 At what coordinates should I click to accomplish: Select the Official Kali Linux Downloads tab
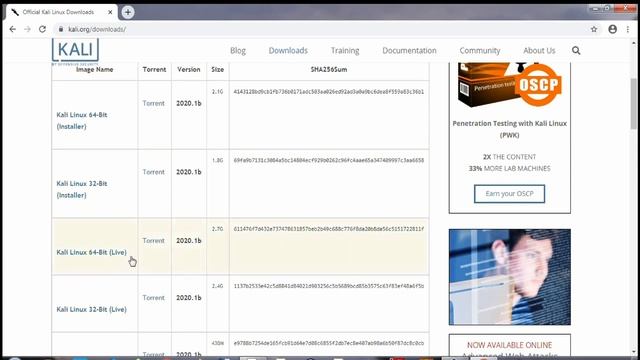[x=61, y=12]
